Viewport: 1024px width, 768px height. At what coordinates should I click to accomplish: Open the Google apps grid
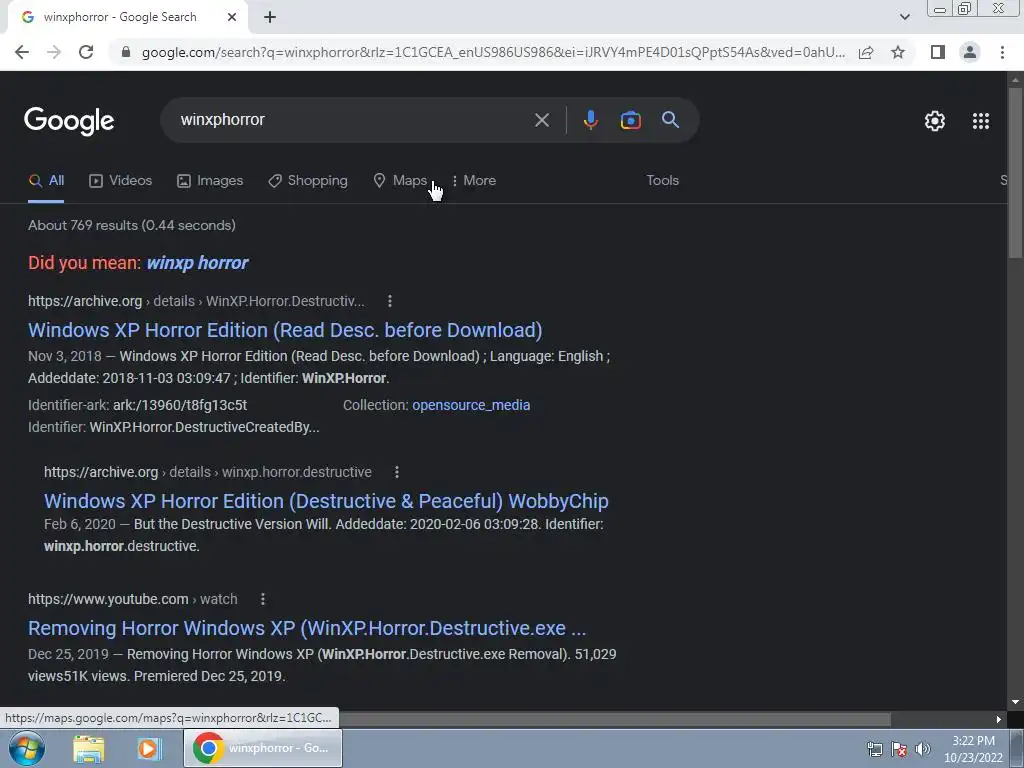[x=981, y=121]
